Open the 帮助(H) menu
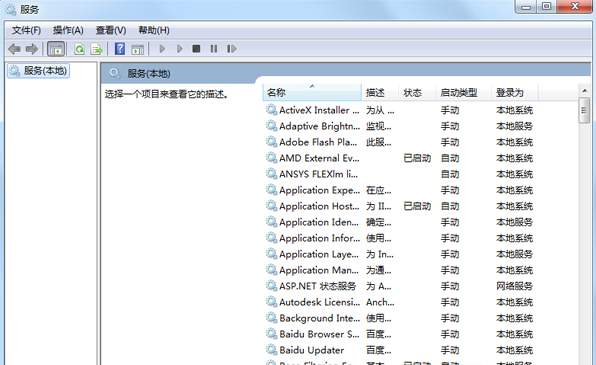Image resolution: width=596 pixels, height=365 pixels. pyautogui.click(x=154, y=30)
